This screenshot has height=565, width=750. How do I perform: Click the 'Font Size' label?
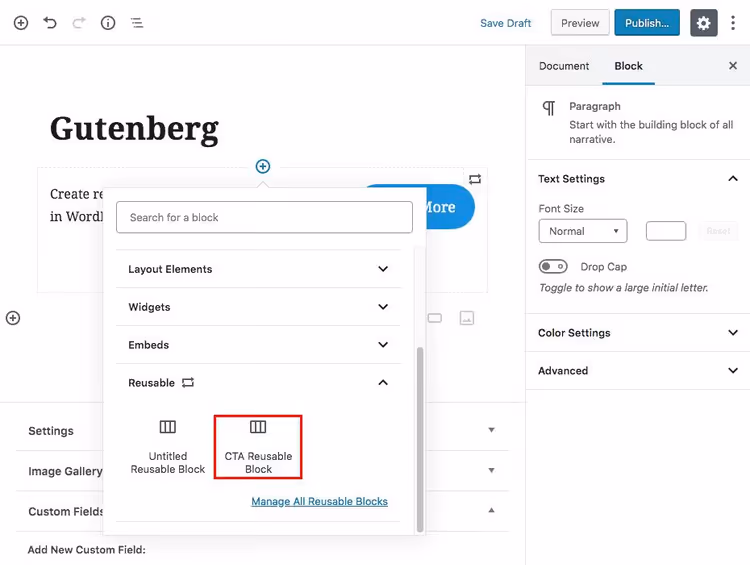tap(561, 209)
